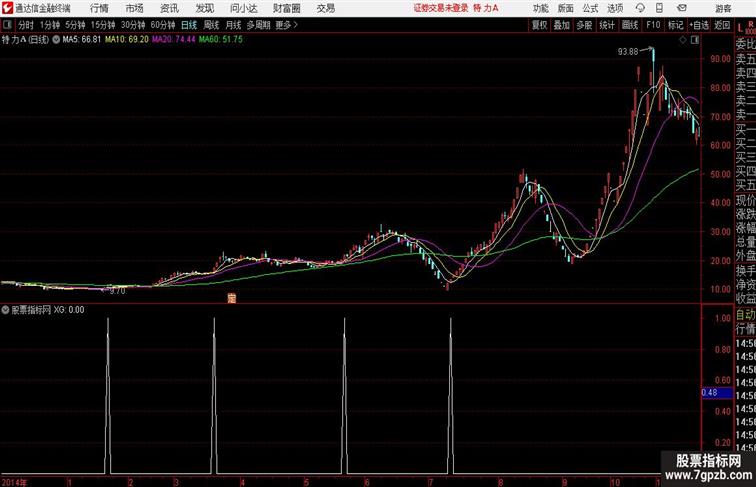Click the 返回 back button
Image resolution: width=756 pixels, height=487 pixels.
pyautogui.click(x=722, y=25)
